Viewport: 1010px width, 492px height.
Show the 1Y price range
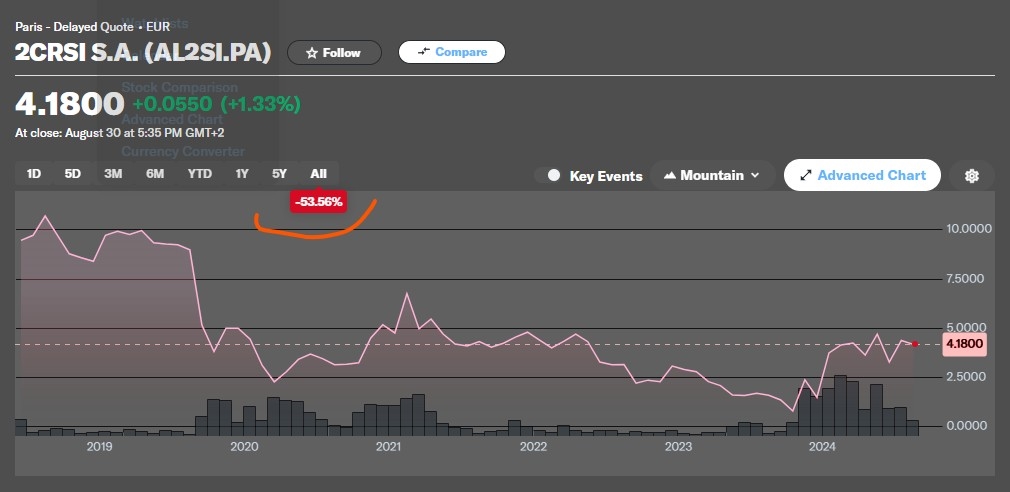pos(242,174)
